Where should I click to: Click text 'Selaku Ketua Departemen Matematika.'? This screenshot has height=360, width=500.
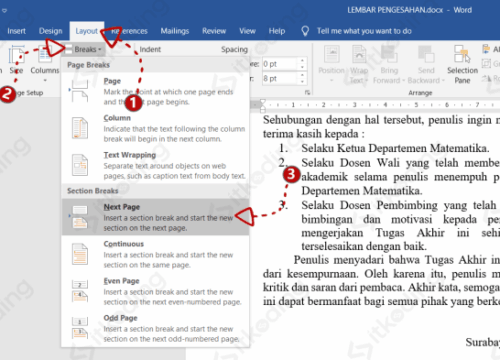[395, 148]
